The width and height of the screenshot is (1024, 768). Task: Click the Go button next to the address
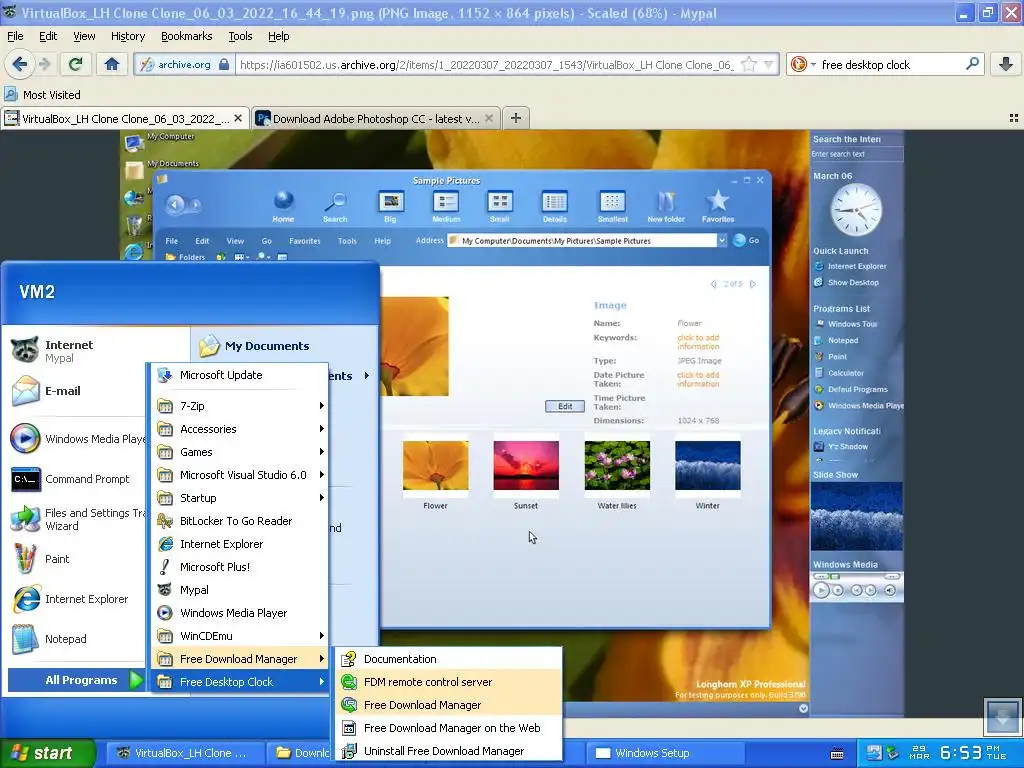pos(746,240)
